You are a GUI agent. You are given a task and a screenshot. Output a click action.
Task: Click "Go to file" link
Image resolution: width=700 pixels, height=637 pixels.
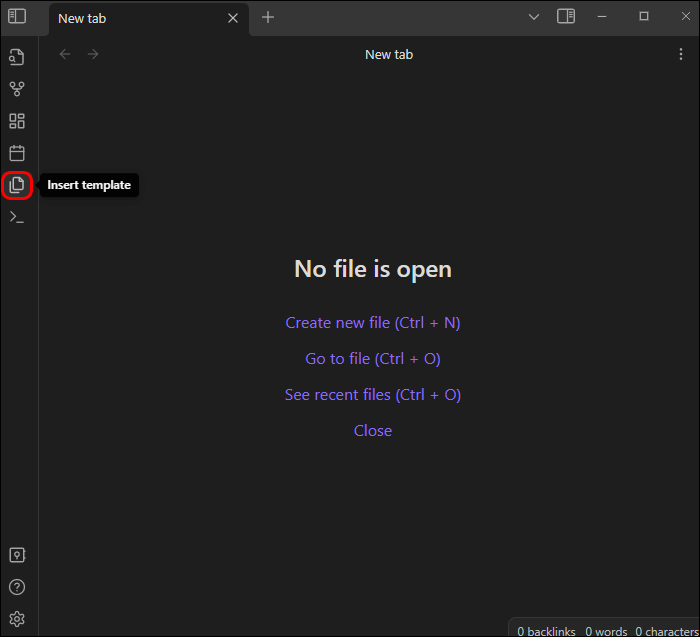(372, 359)
